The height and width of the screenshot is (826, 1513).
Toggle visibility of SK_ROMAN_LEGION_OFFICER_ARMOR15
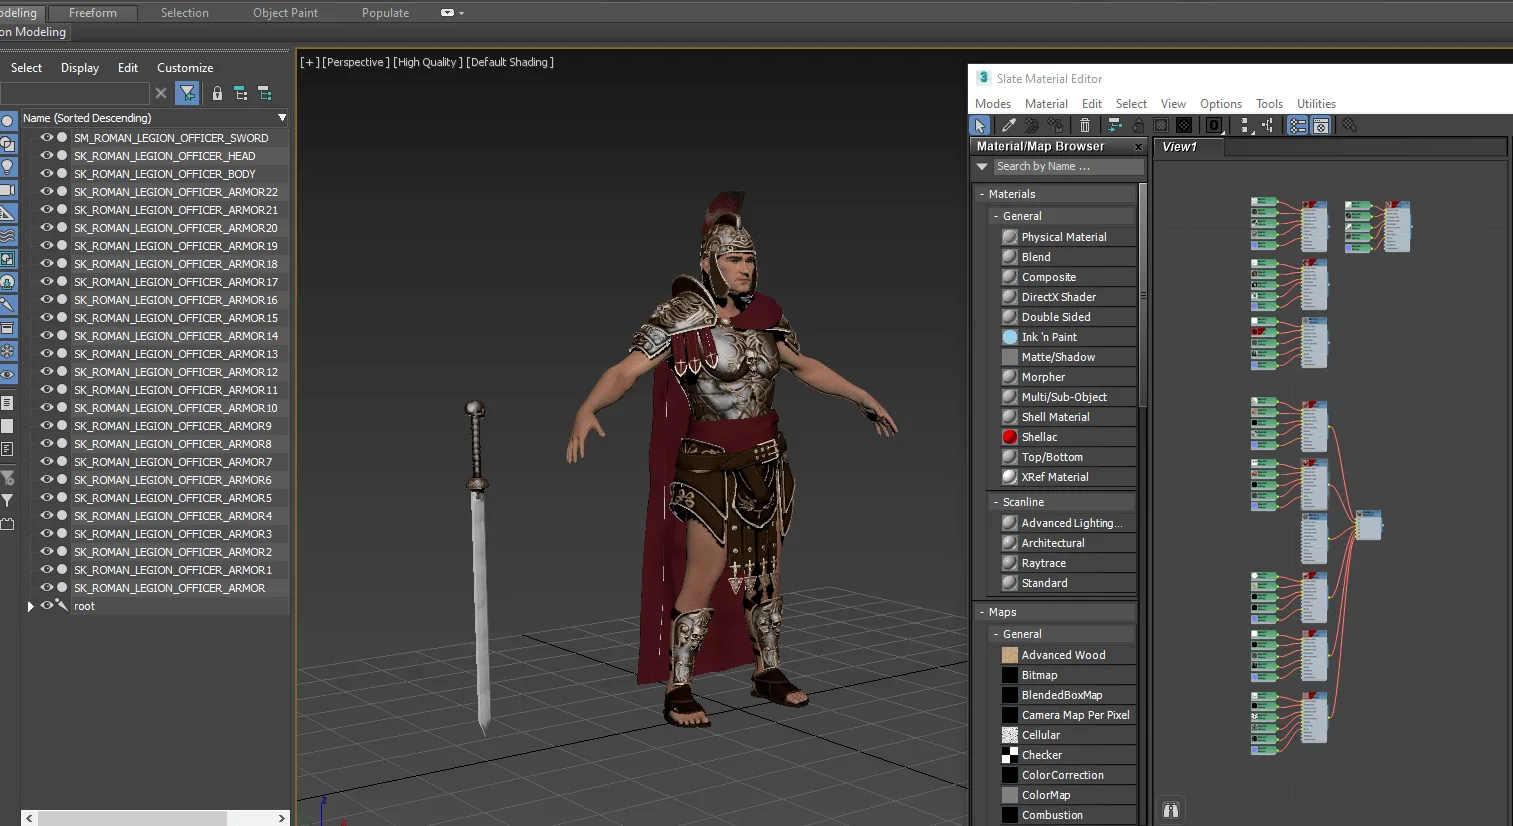tap(46, 318)
